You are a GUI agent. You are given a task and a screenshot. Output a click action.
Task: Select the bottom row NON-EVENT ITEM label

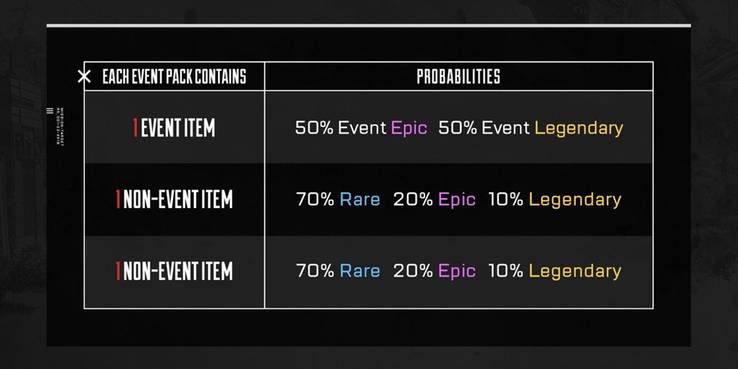click(x=174, y=271)
